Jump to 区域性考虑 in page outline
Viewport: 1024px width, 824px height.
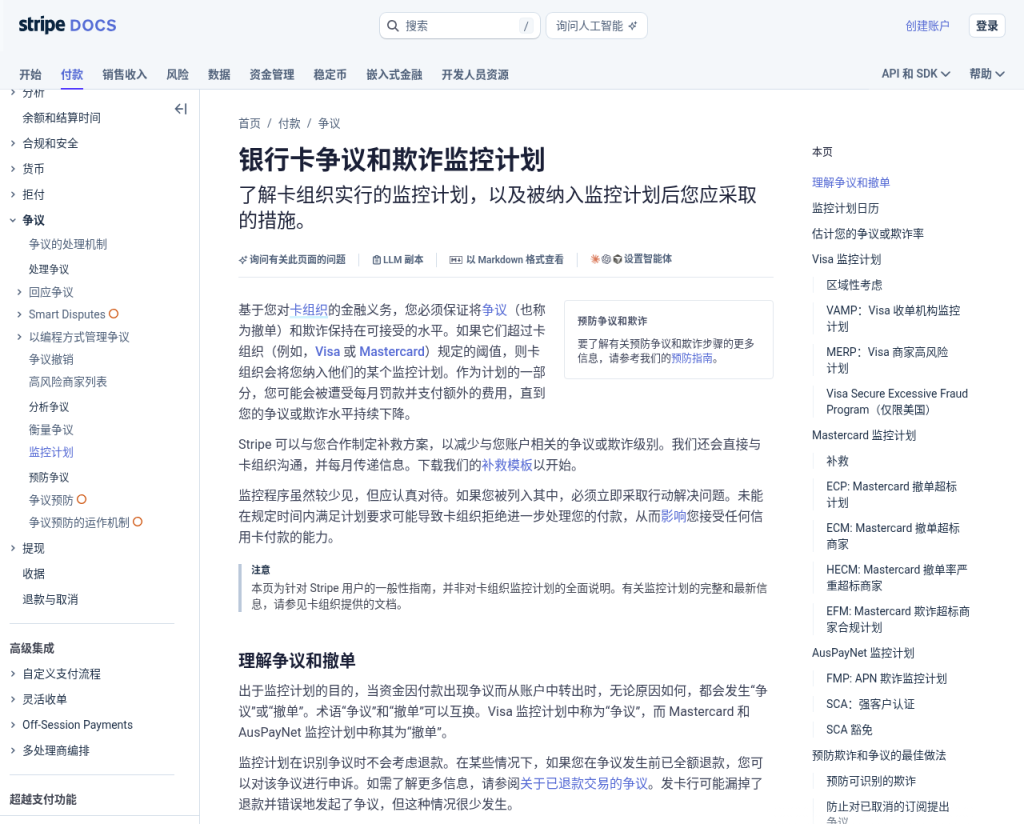[x=854, y=285]
